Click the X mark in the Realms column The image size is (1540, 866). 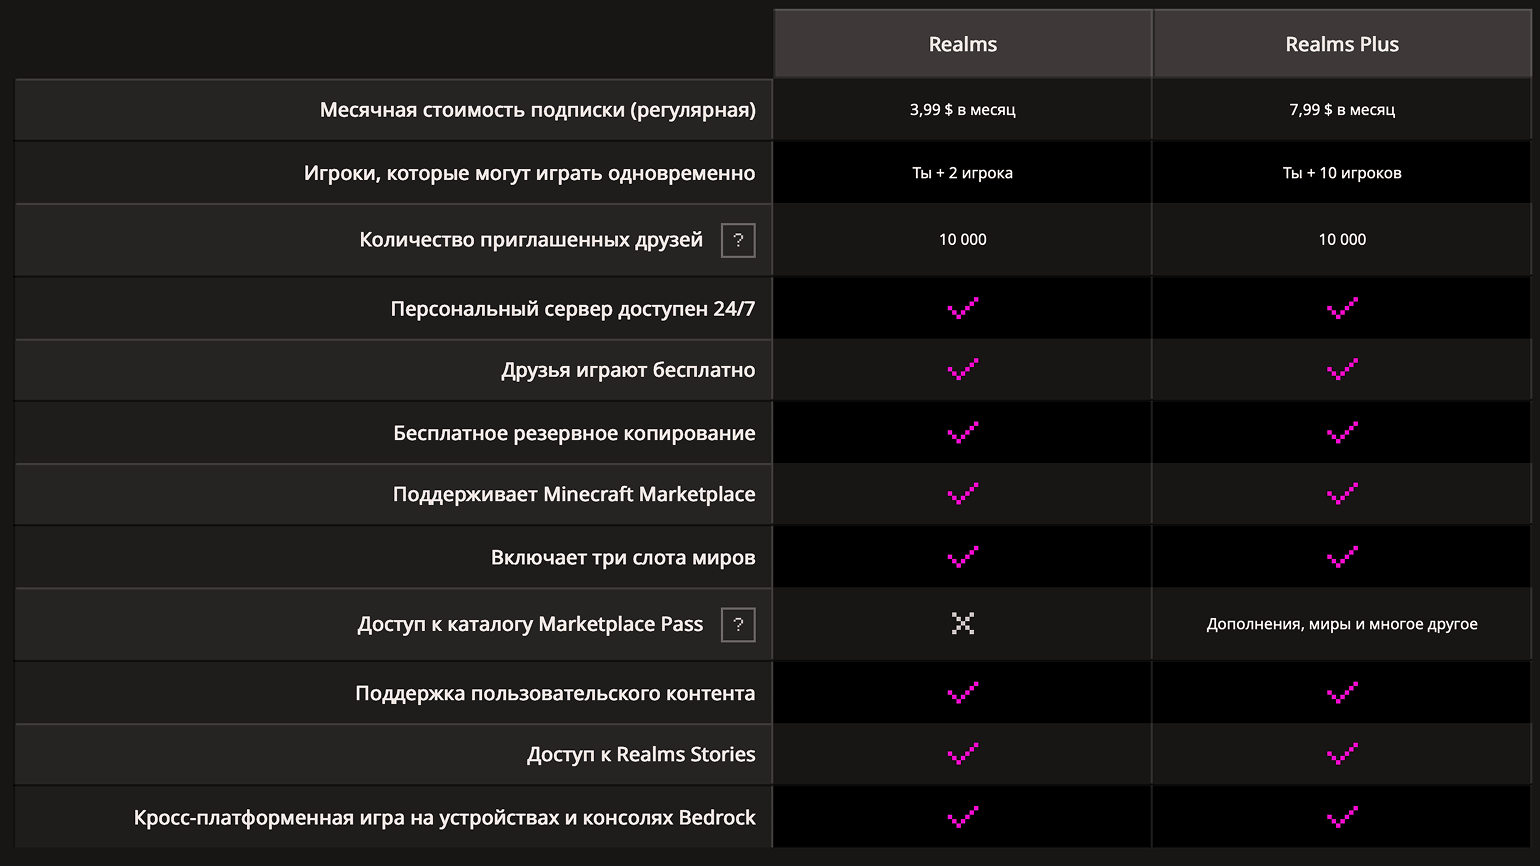click(962, 624)
